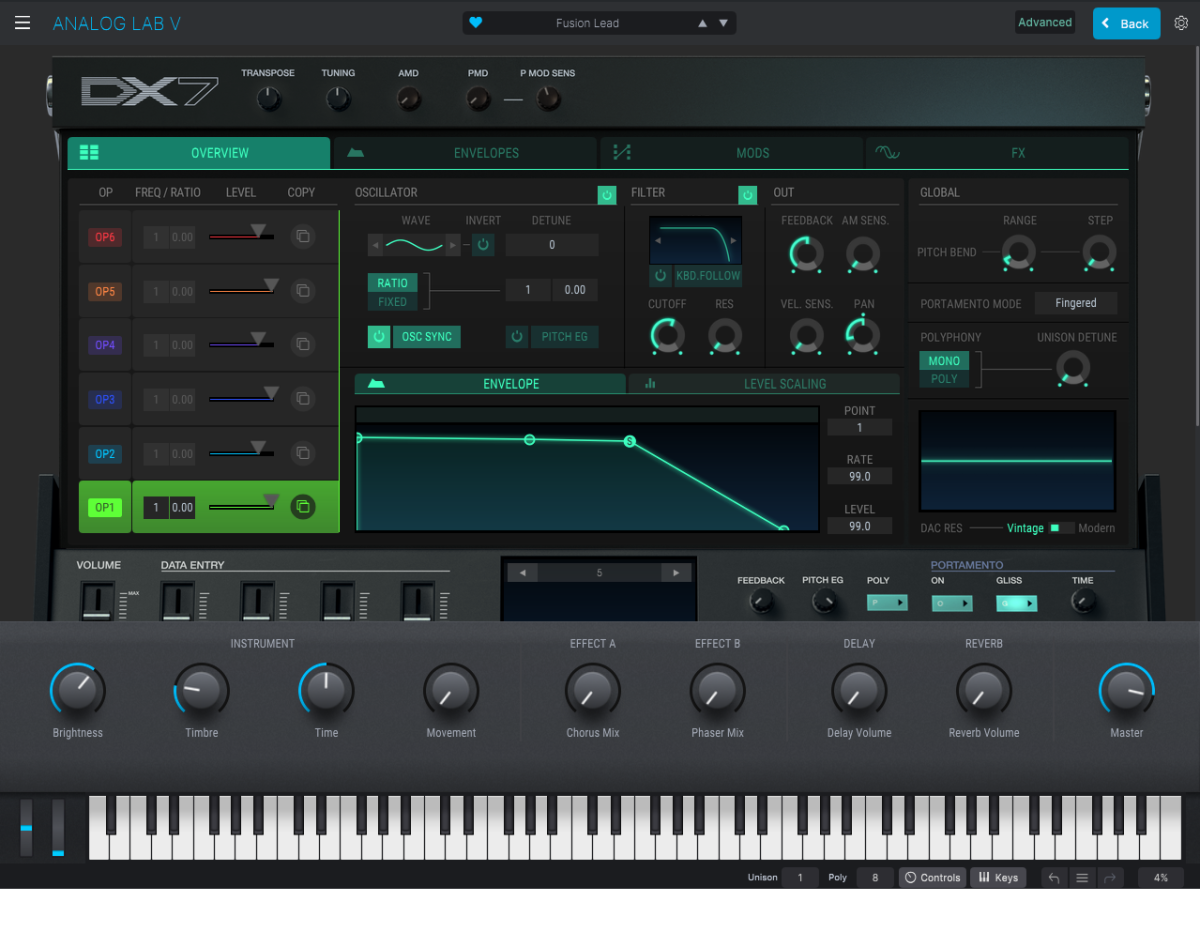Select the next preset with down arrow
The height and width of the screenshot is (947, 1200).
[723, 23]
